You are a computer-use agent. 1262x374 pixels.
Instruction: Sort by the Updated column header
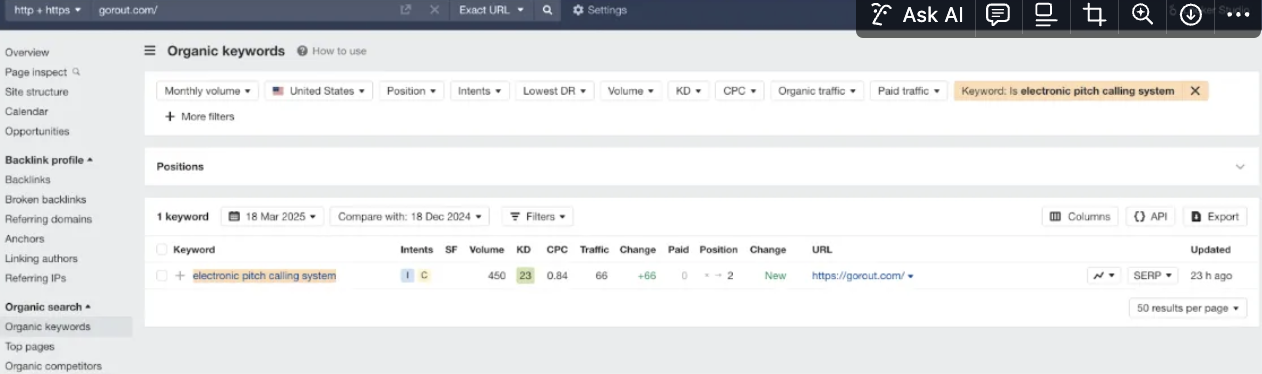click(1210, 250)
